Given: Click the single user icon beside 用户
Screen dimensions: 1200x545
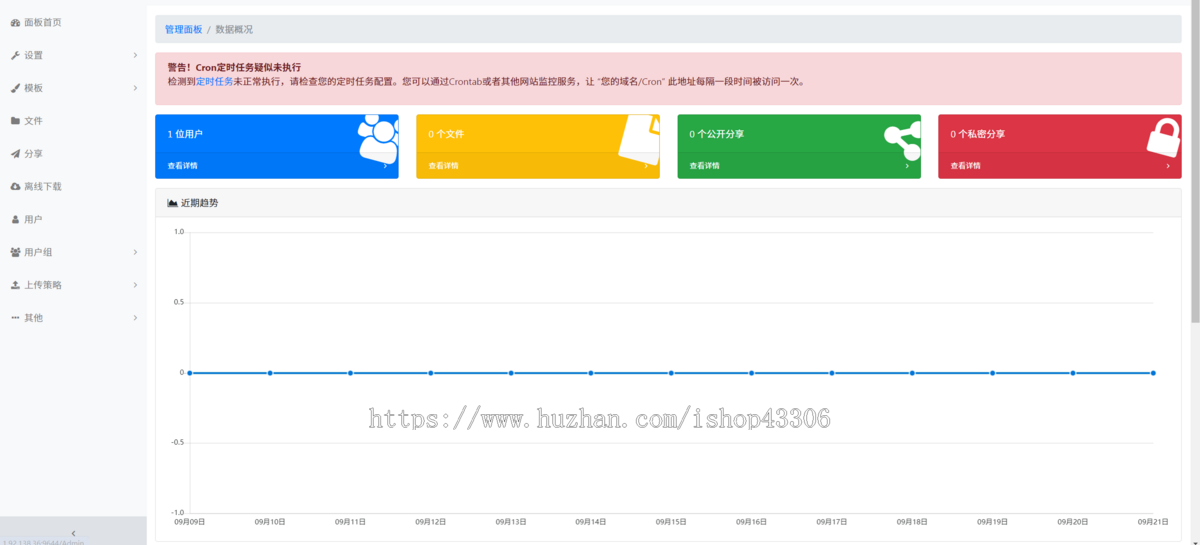Looking at the screenshot, I should (x=15, y=219).
